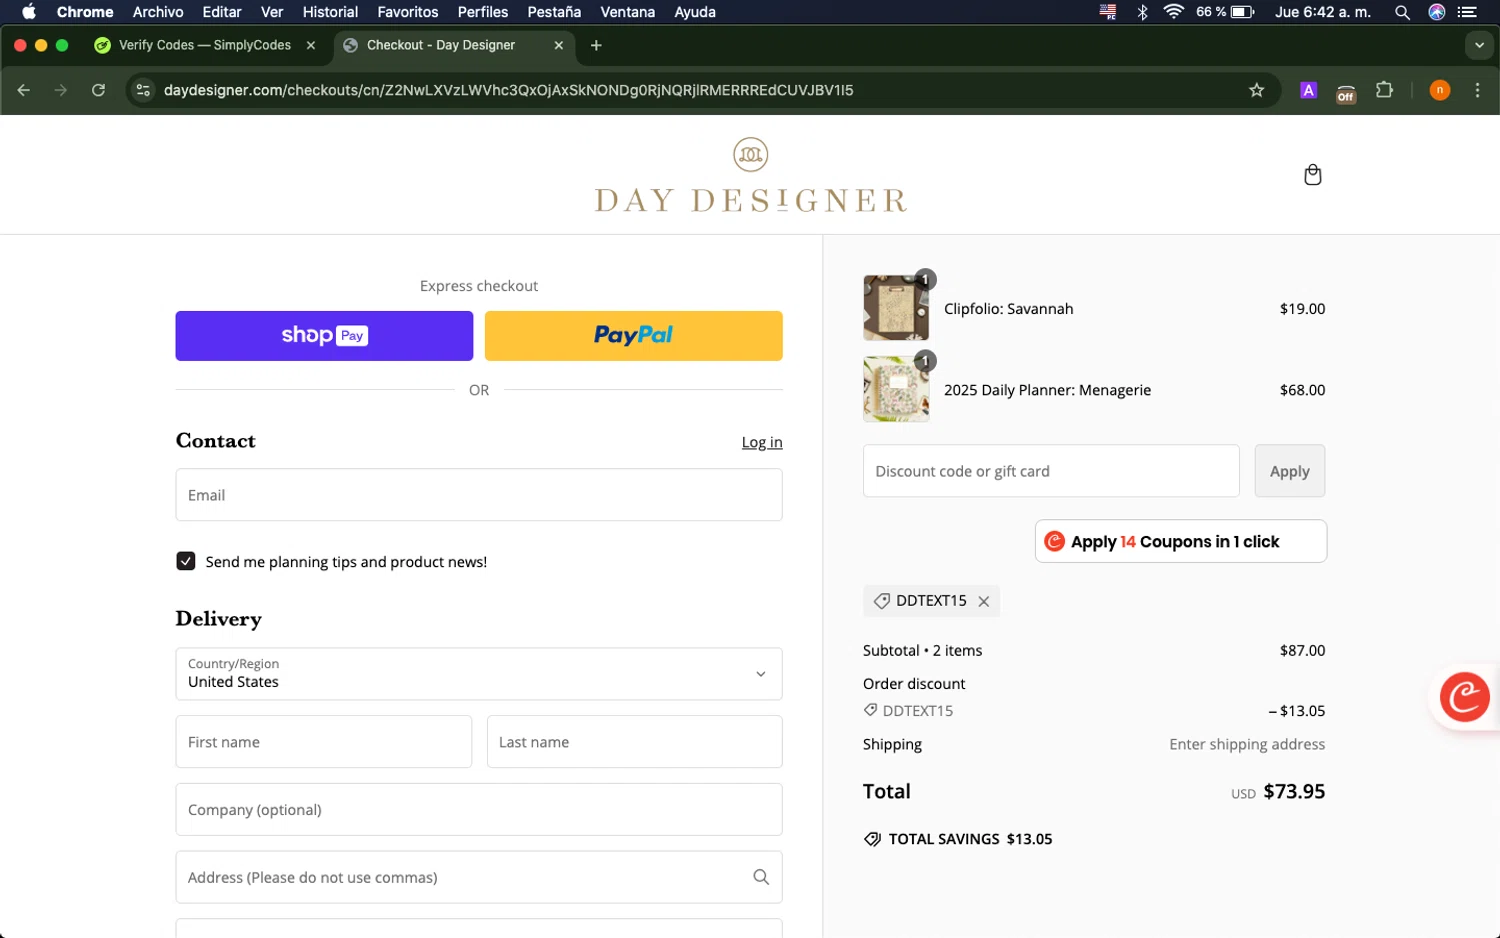The height and width of the screenshot is (938, 1500).
Task: Remove the DDTEXT15 discount code tag
Action: (x=984, y=601)
